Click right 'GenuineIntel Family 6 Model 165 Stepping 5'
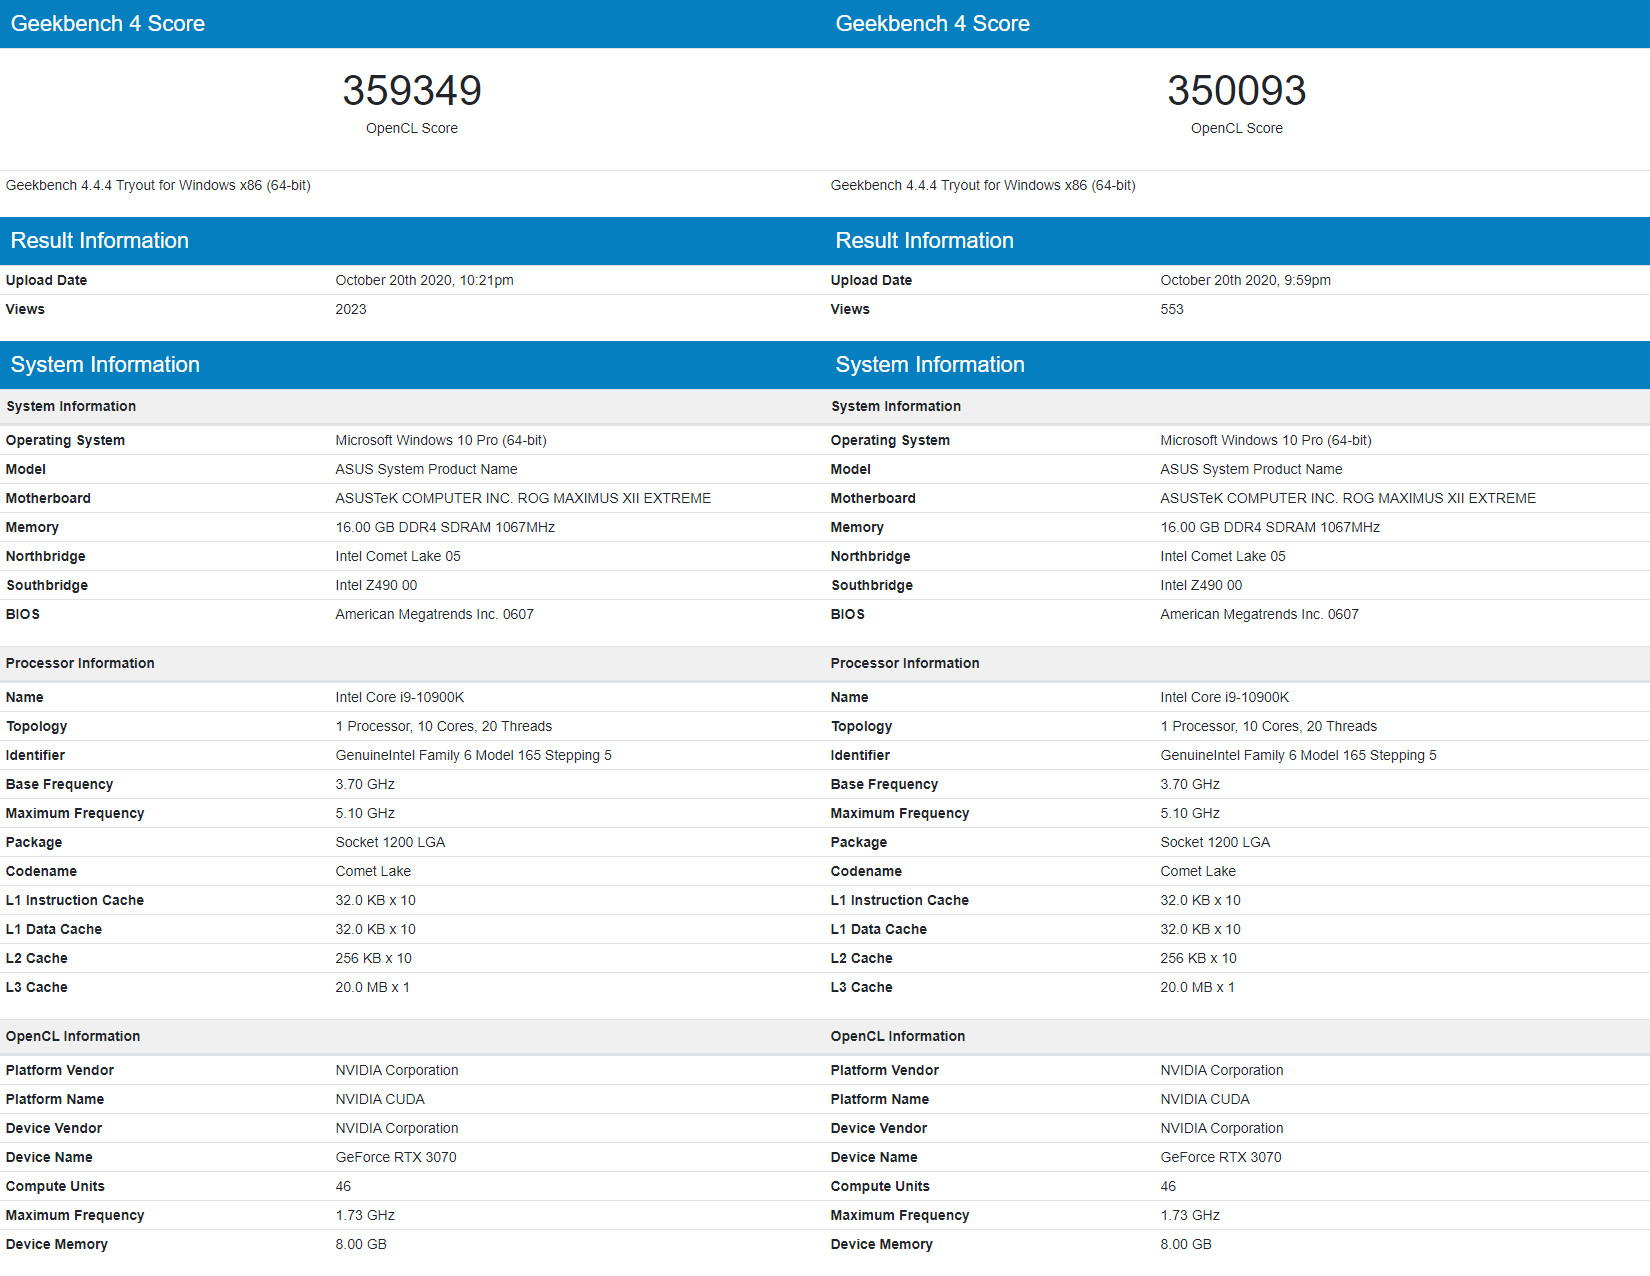 click(x=1298, y=755)
